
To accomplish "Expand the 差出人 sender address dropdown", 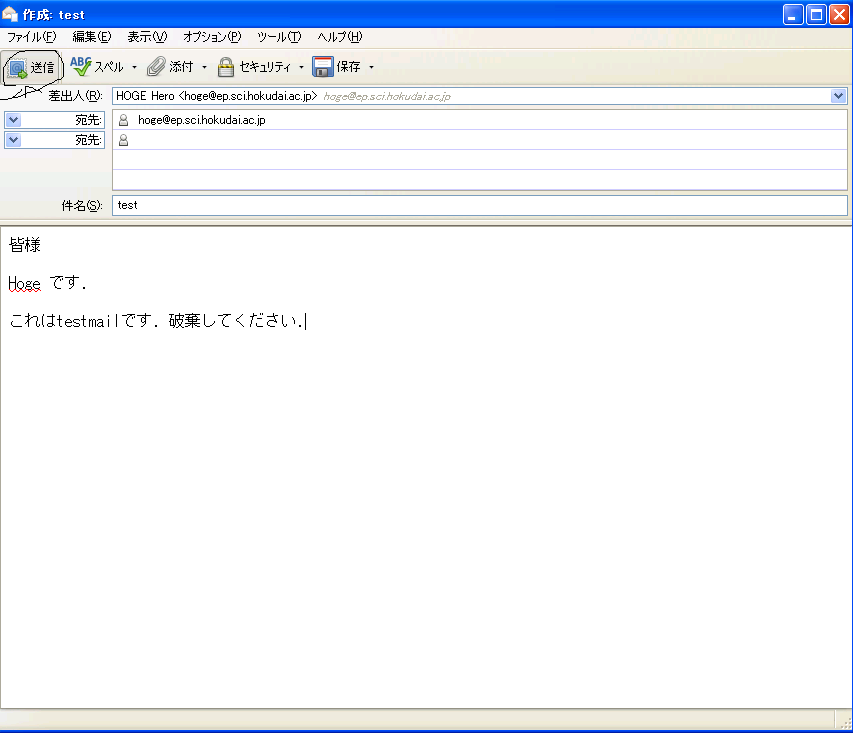I will tap(838, 96).
